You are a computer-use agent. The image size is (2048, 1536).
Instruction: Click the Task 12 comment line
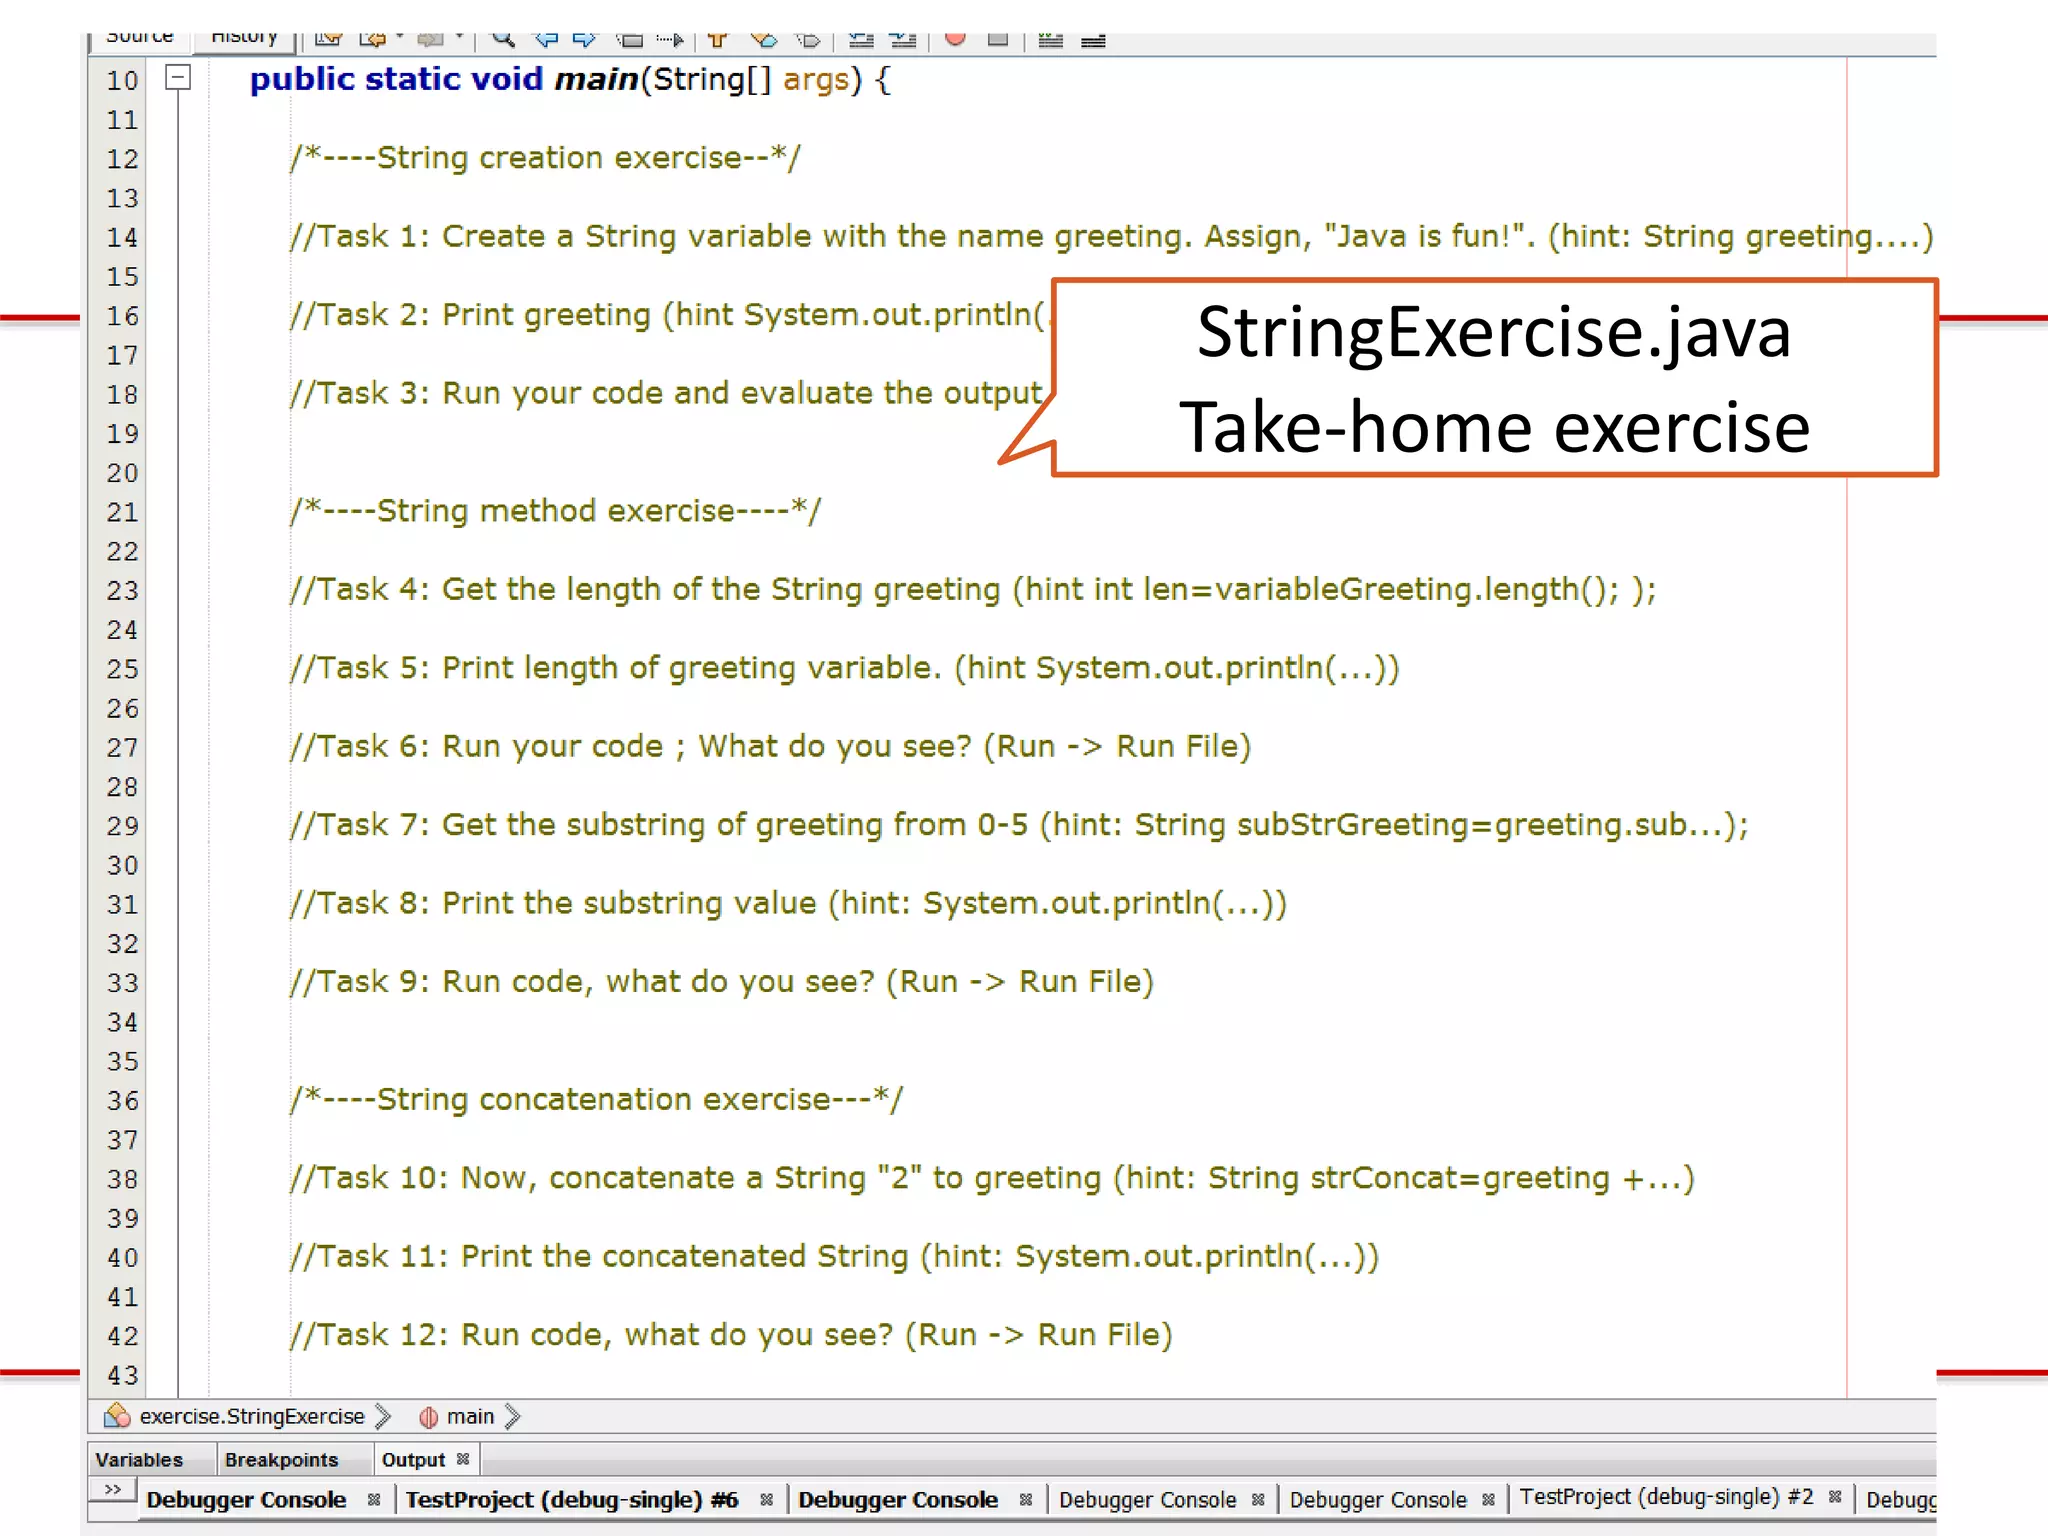tap(730, 1335)
